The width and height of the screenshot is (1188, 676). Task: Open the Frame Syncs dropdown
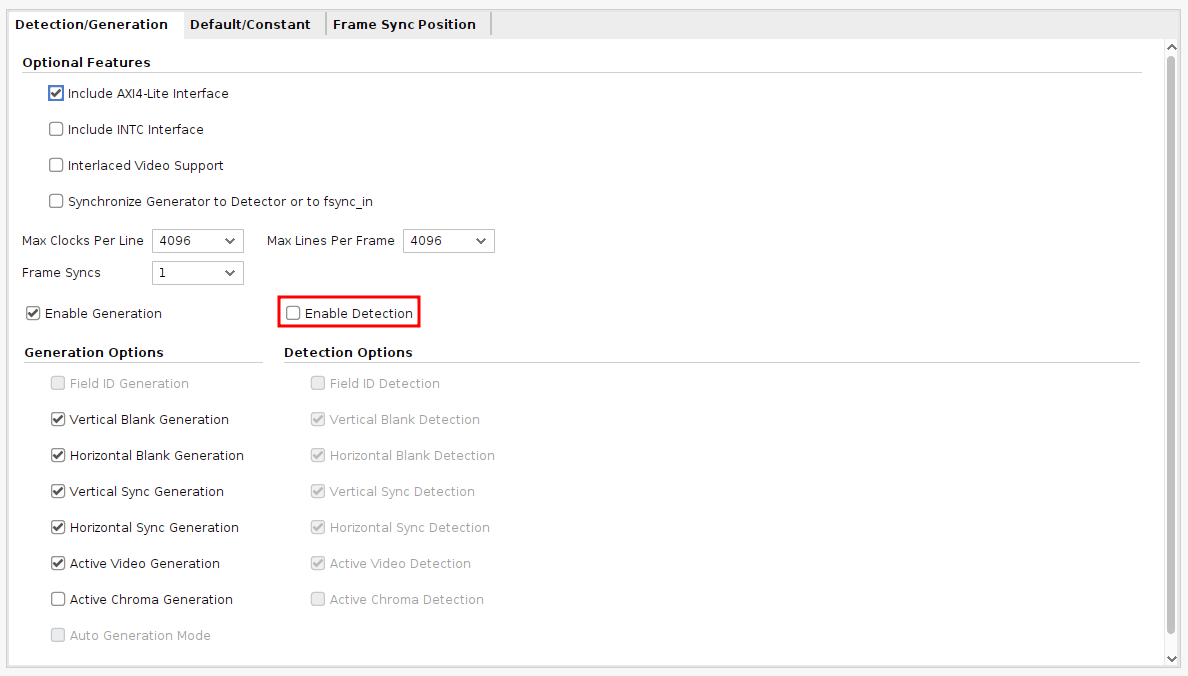(x=197, y=273)
